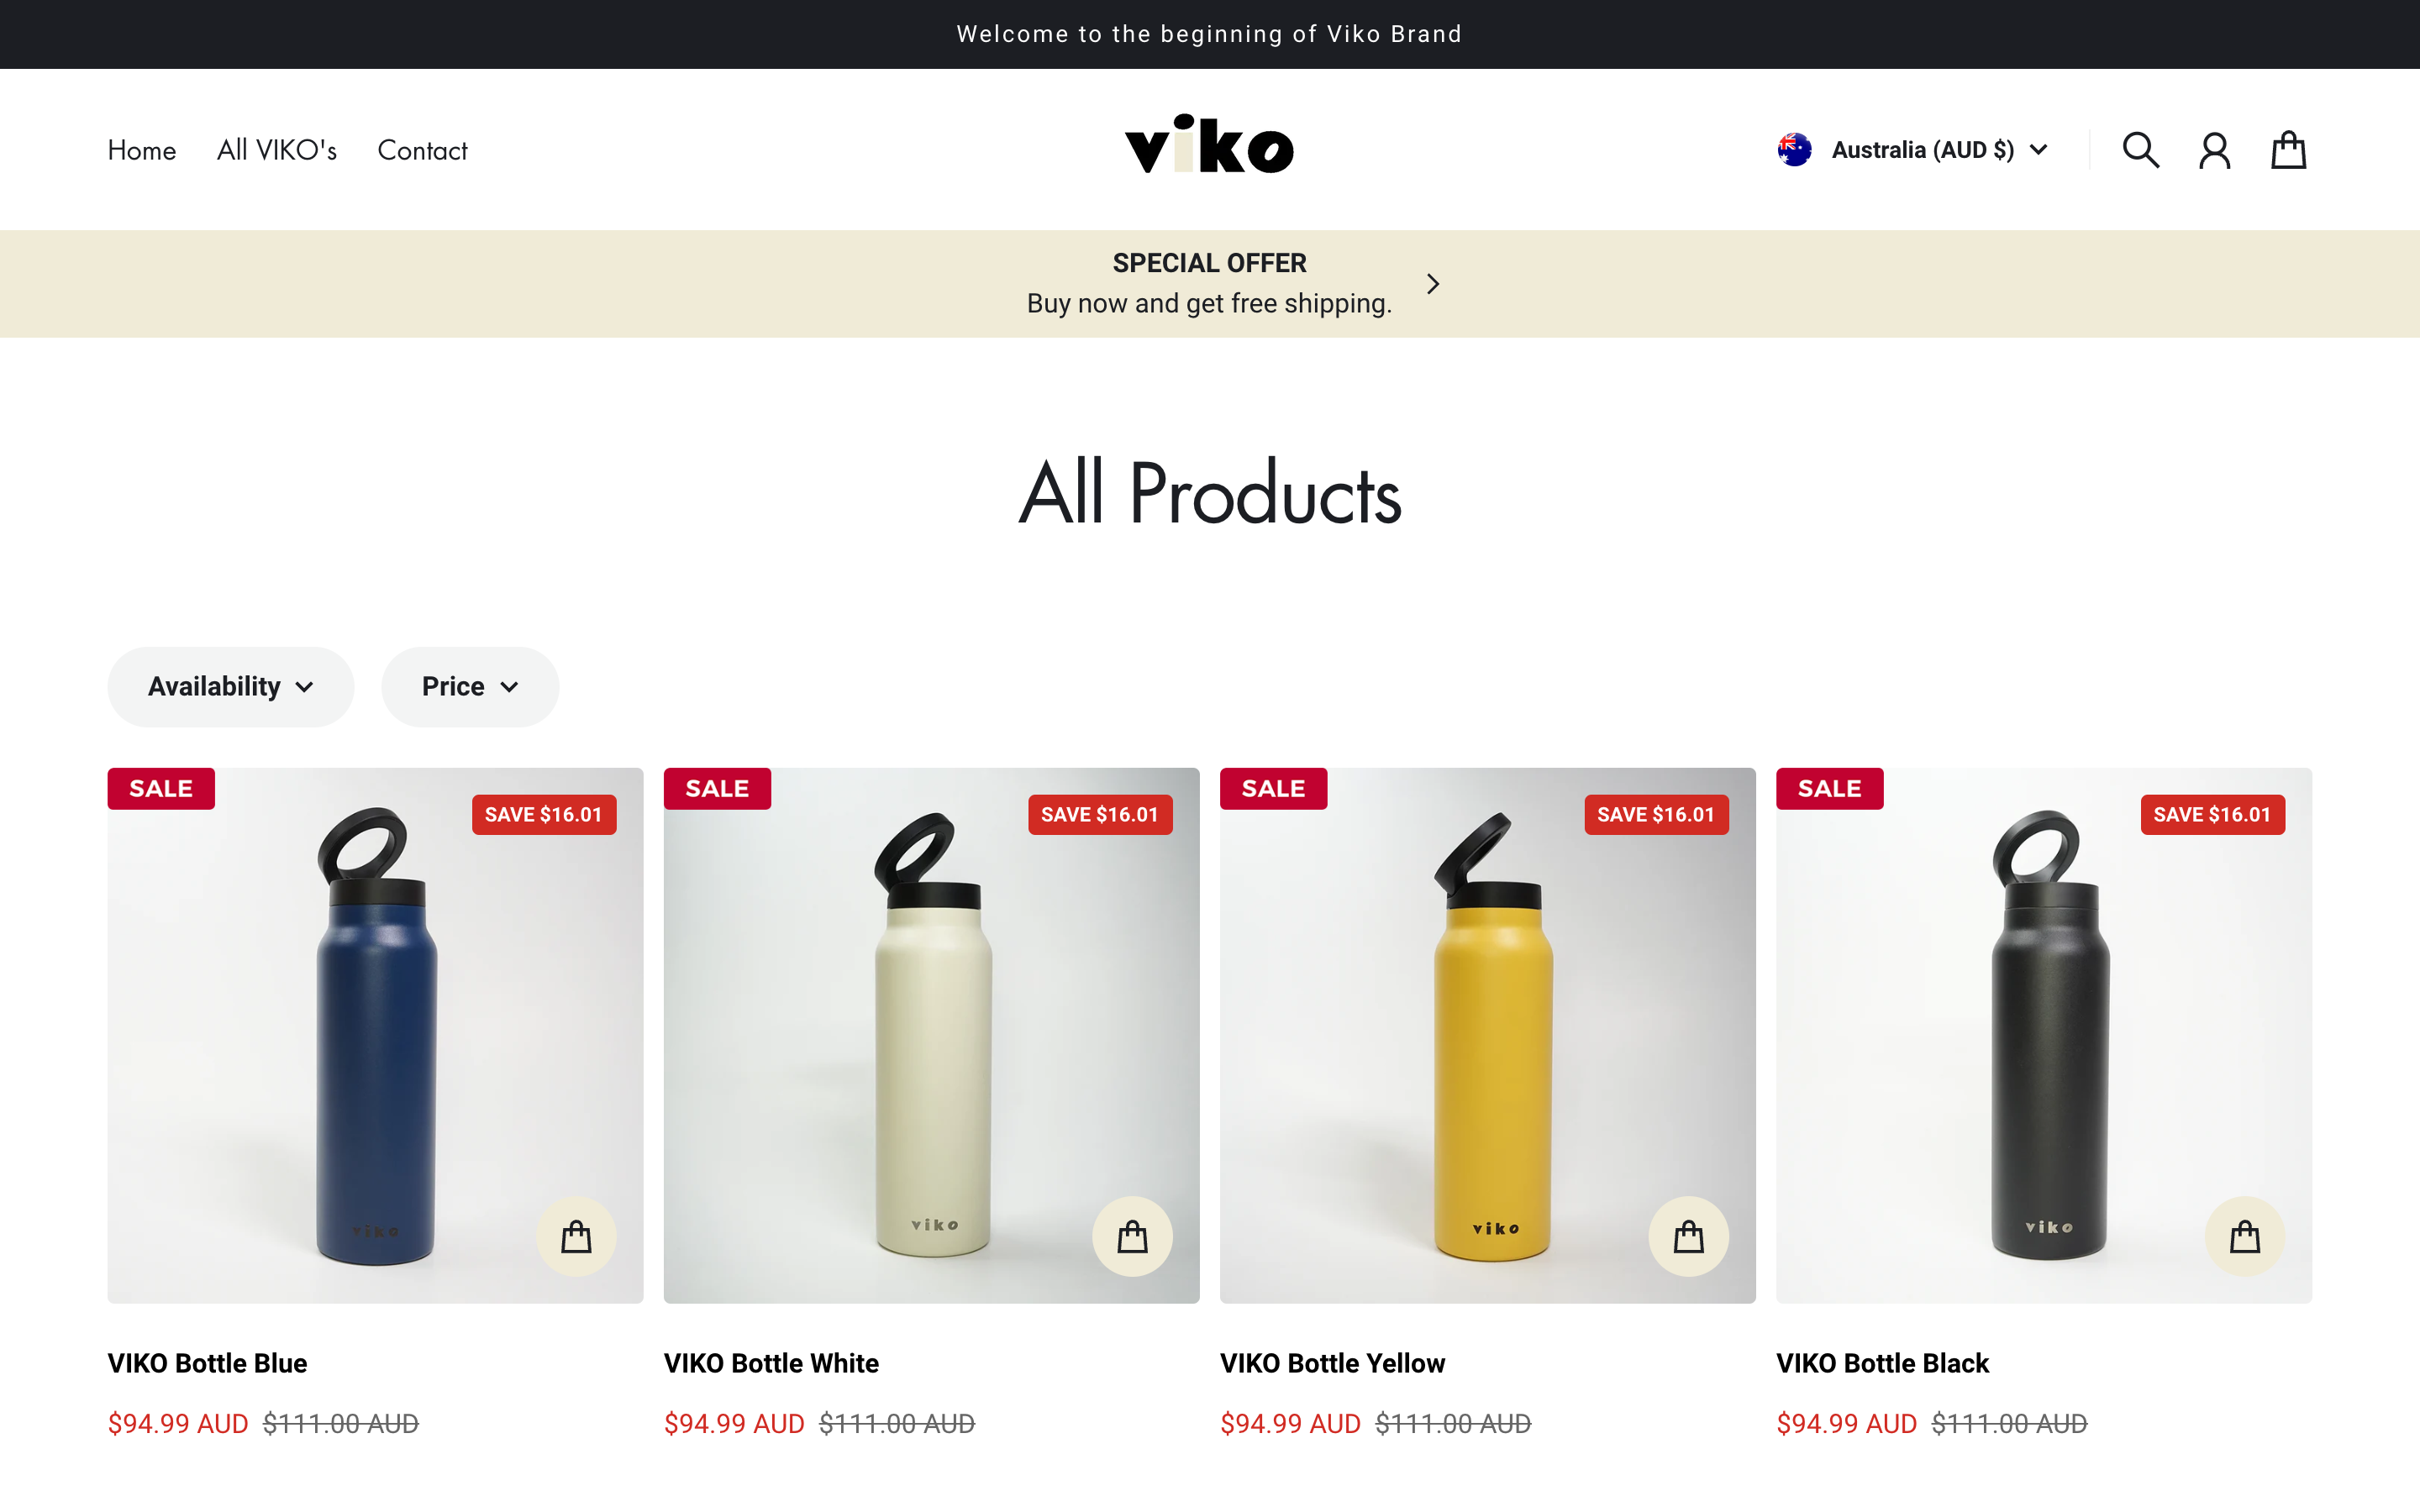
Task: Open the Contact page
Action: coord(422,150)
